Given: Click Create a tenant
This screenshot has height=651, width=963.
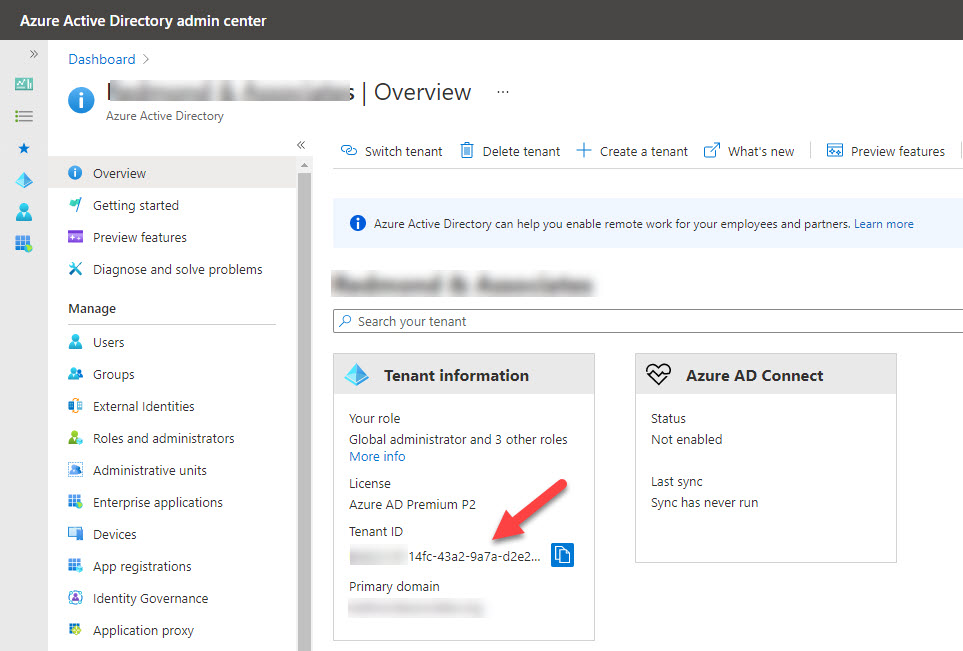Looking at the screenshot, I should (632, 151).
